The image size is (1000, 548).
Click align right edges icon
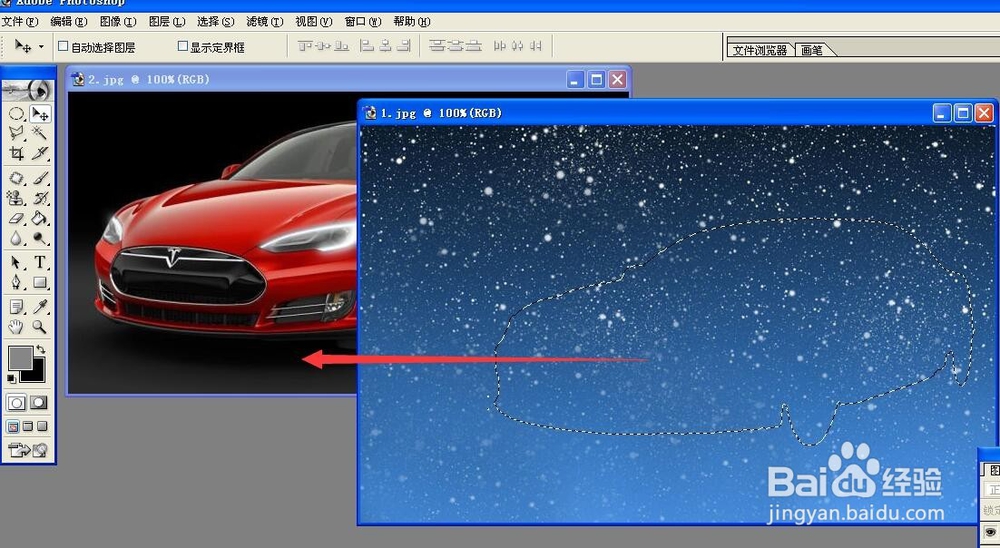pos(403,46)
